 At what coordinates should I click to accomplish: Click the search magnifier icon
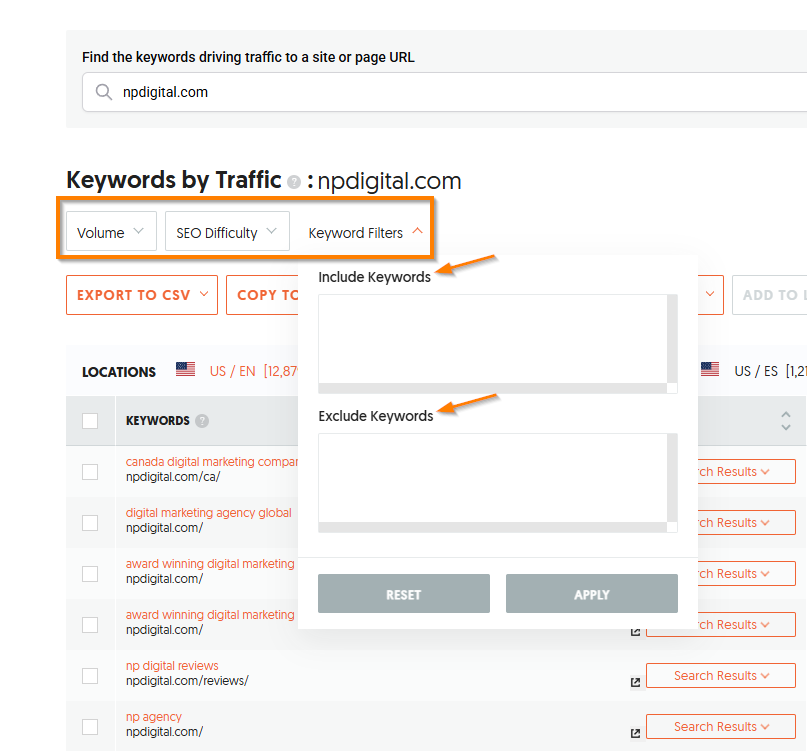(103, 92)
